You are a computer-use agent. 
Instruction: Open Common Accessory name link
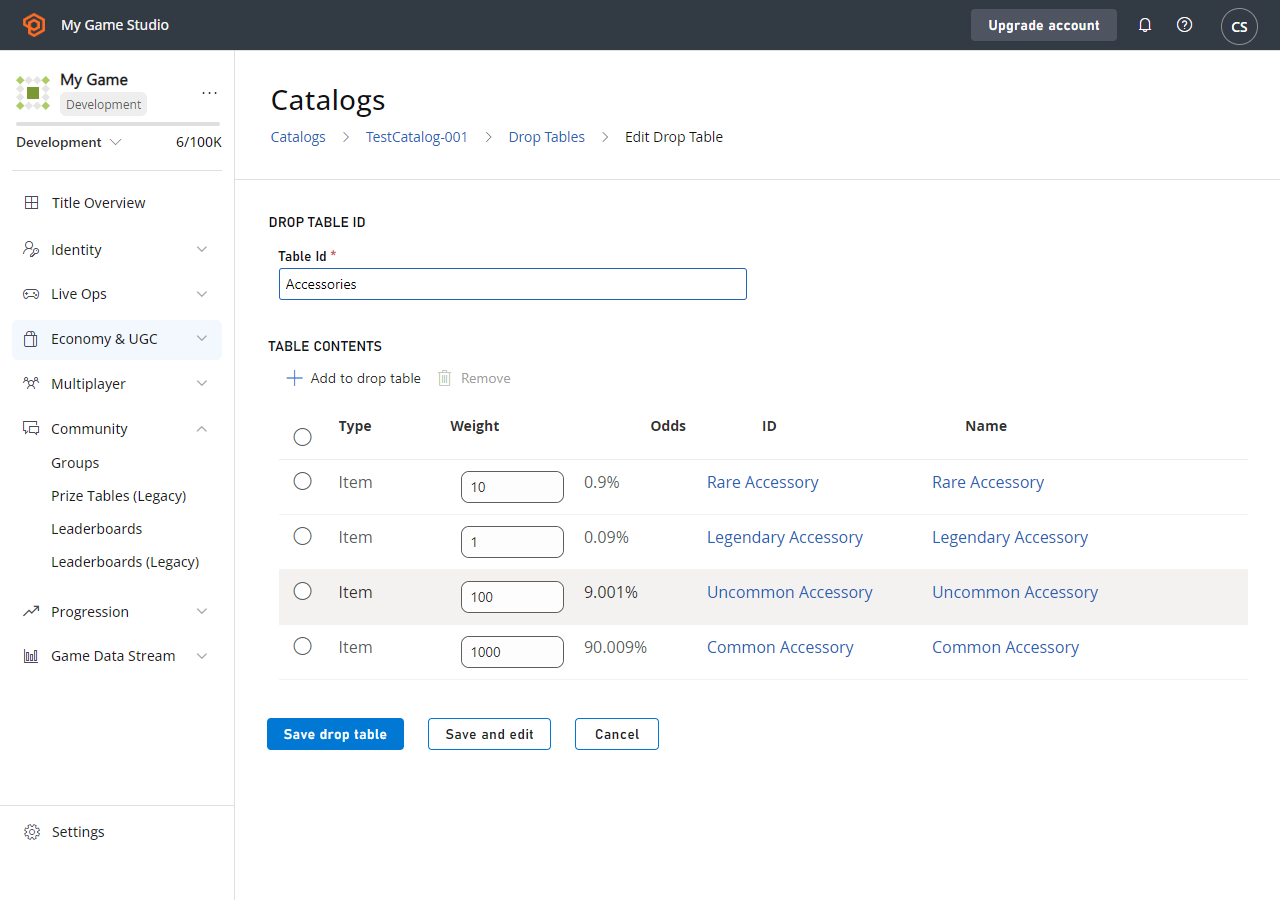(x=1005, y=647)
